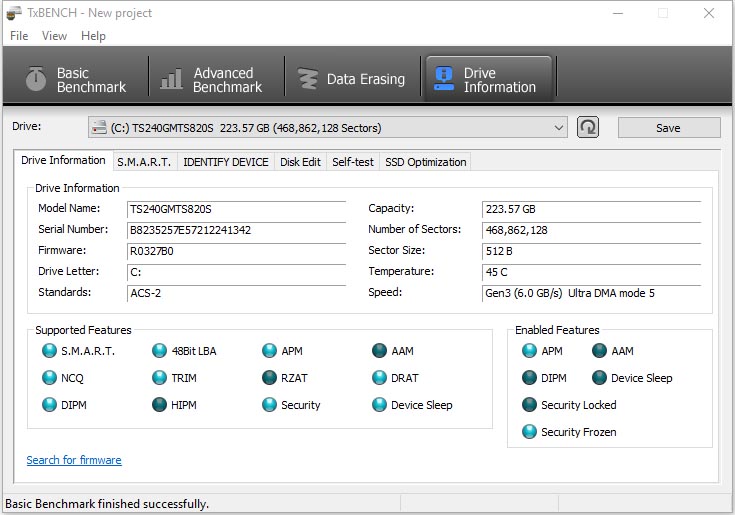Viewport: 735px width, 515px height.
Task: Click the TxBENCH app icon in title bar
Action: (x=14, y=13)
